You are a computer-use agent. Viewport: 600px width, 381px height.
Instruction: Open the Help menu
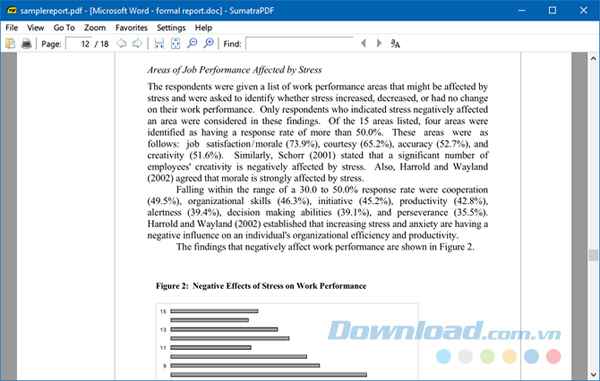203,28
